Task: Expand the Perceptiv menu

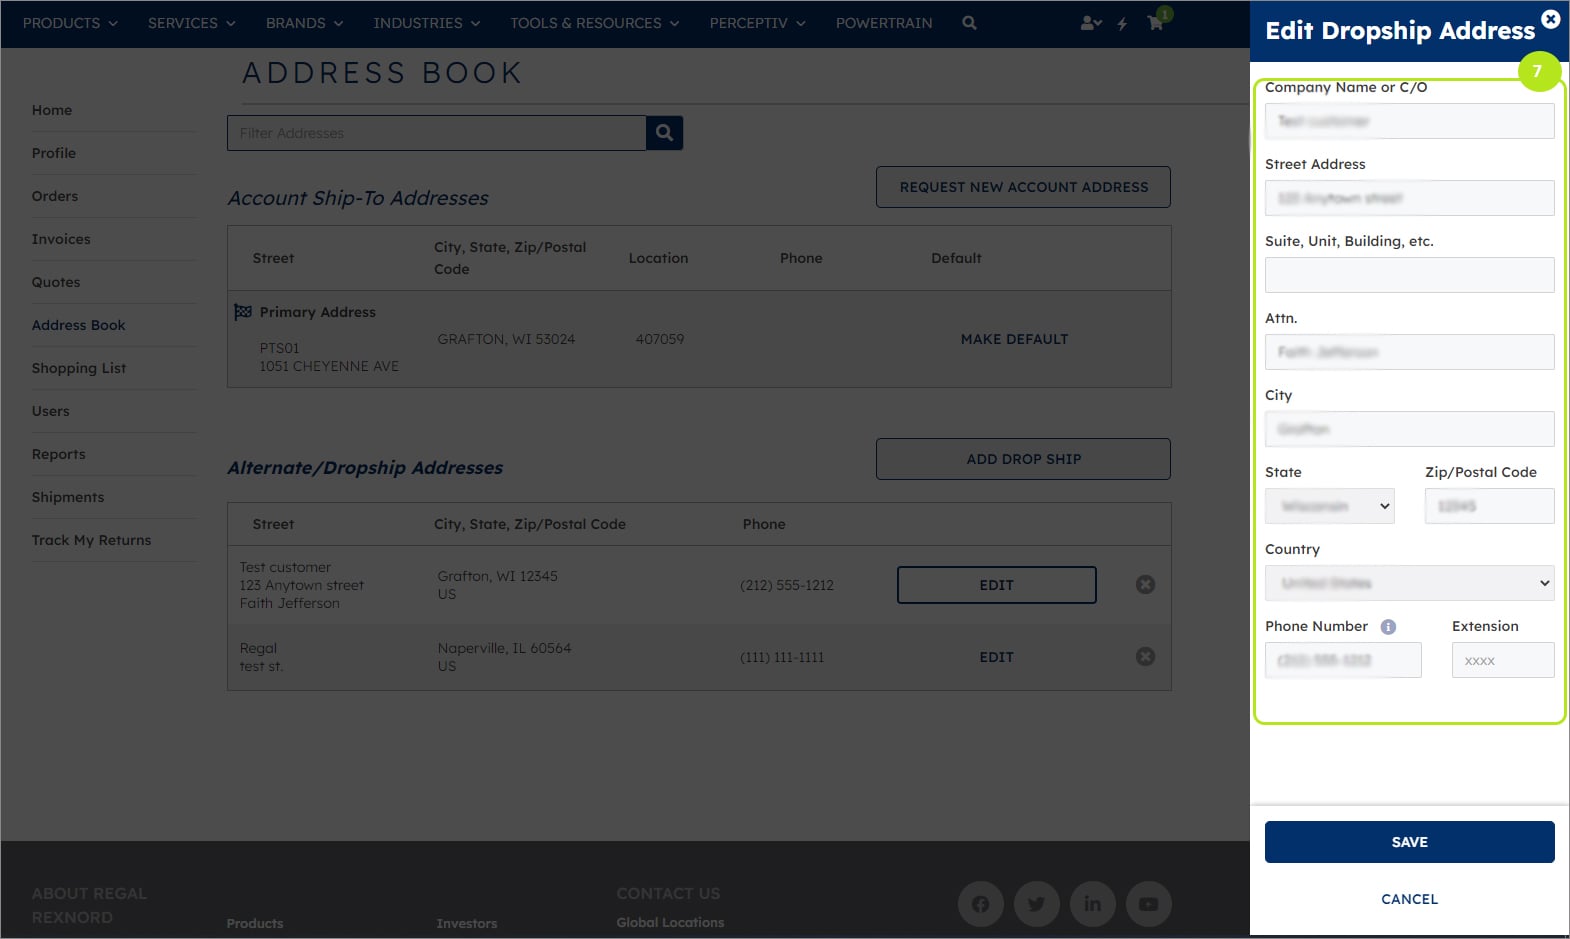Action: 757,23
